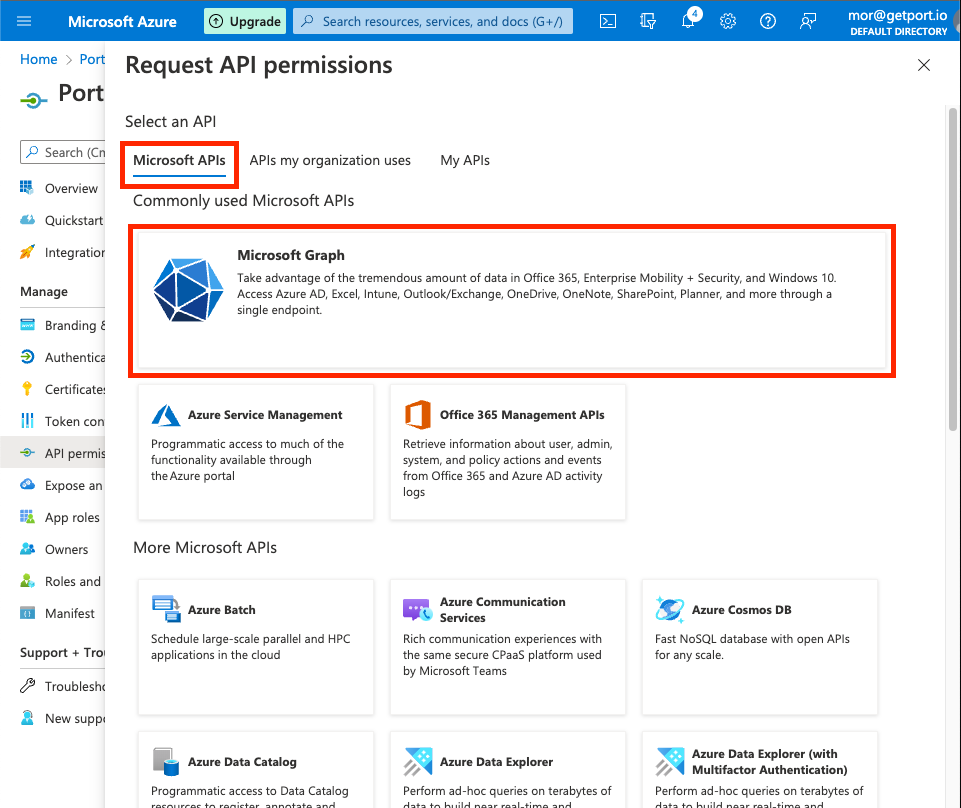
Task: Open the Azure portal hamburger menu
Action: [x=25, y=21]
